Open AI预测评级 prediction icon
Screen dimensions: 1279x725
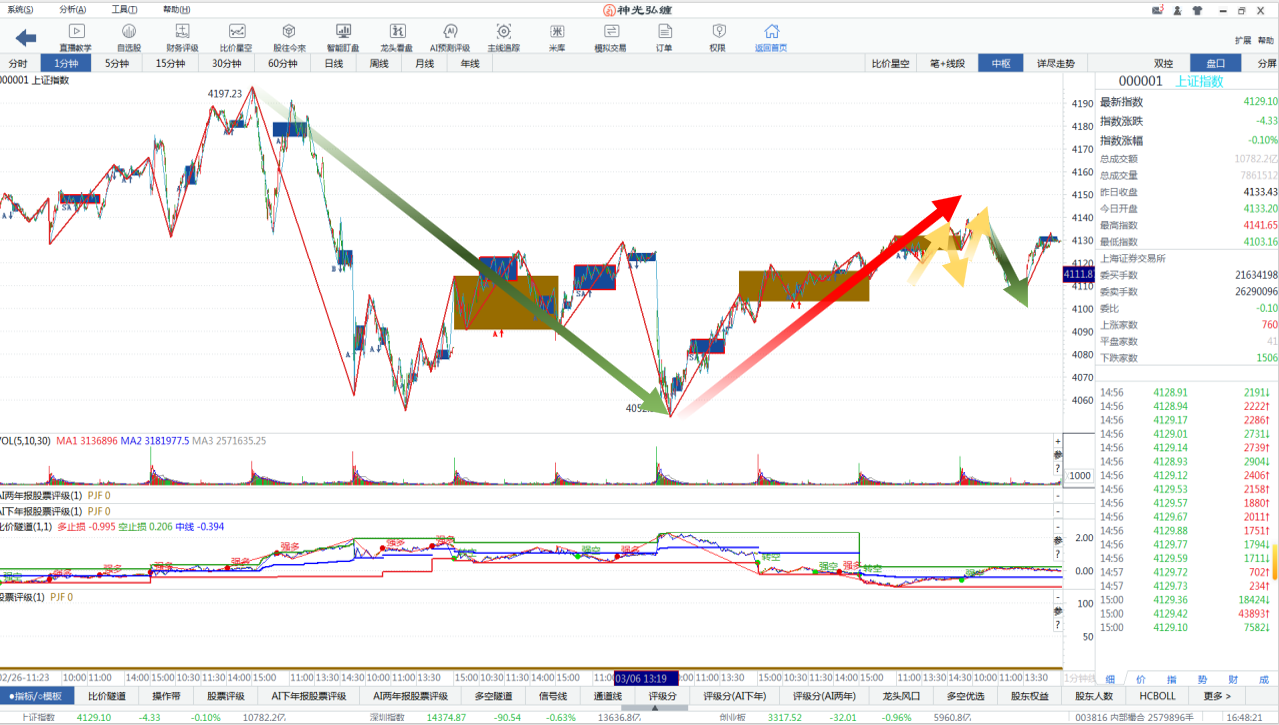[449, 38]
